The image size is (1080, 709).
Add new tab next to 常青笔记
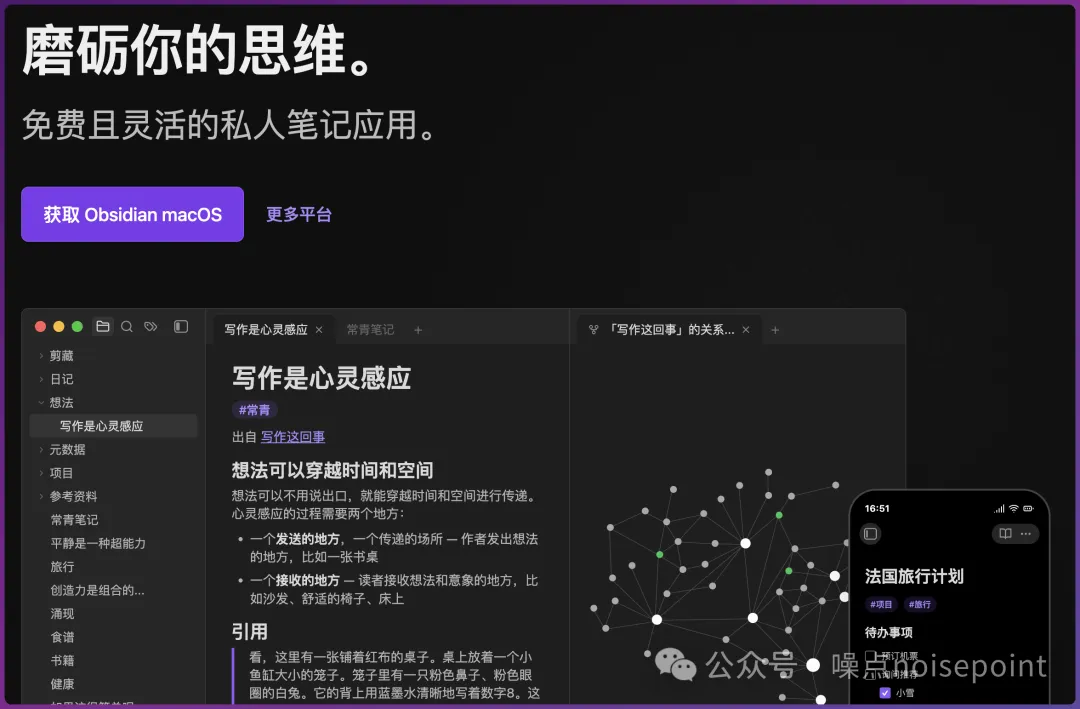[x=418, y=330]
